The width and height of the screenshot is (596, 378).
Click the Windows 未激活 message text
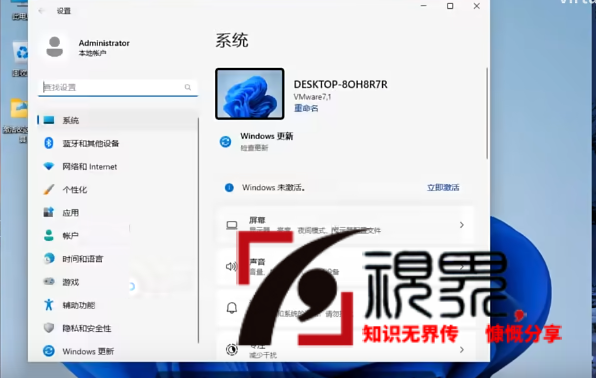(274, 187)
